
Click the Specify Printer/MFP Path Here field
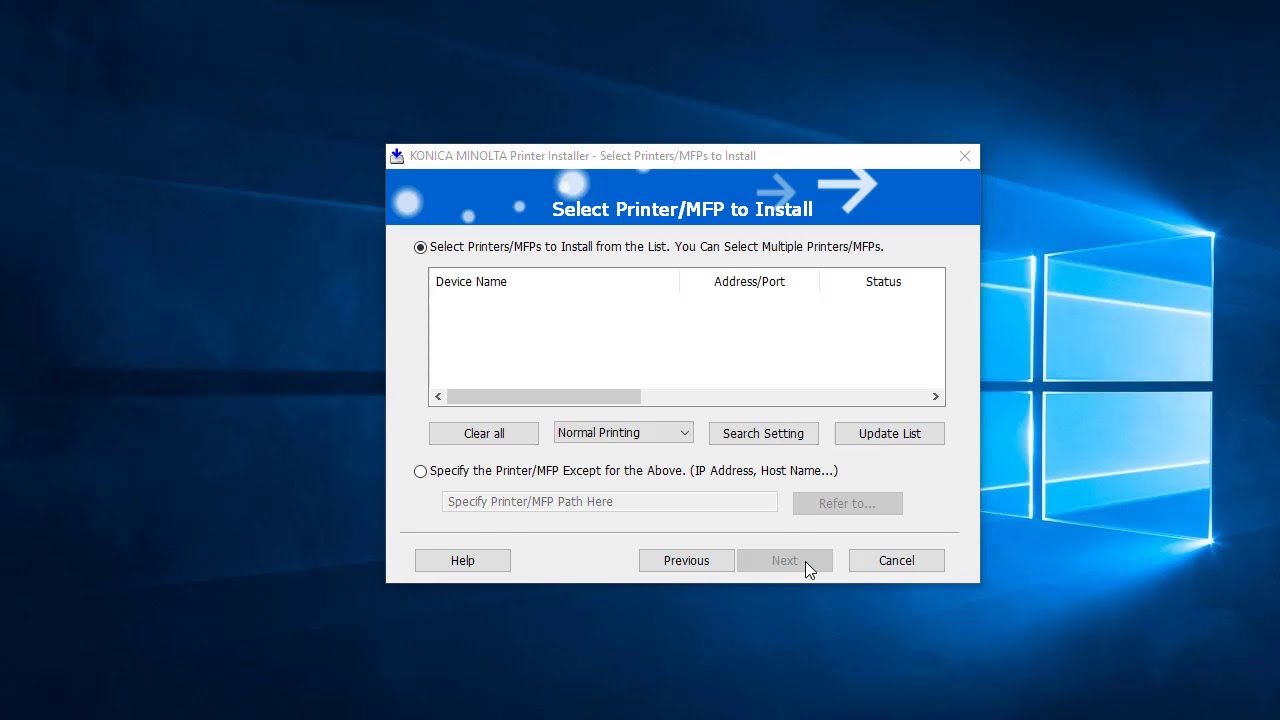click(609, 502)
